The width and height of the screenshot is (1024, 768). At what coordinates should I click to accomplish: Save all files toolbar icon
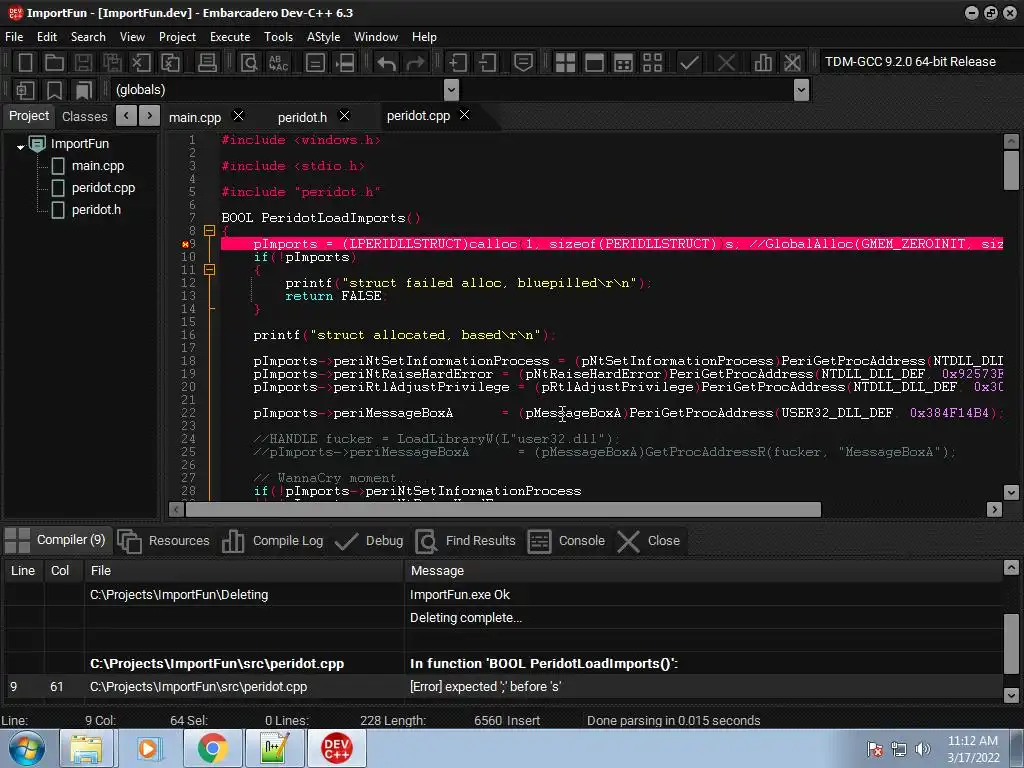click(x=112, y=63)
